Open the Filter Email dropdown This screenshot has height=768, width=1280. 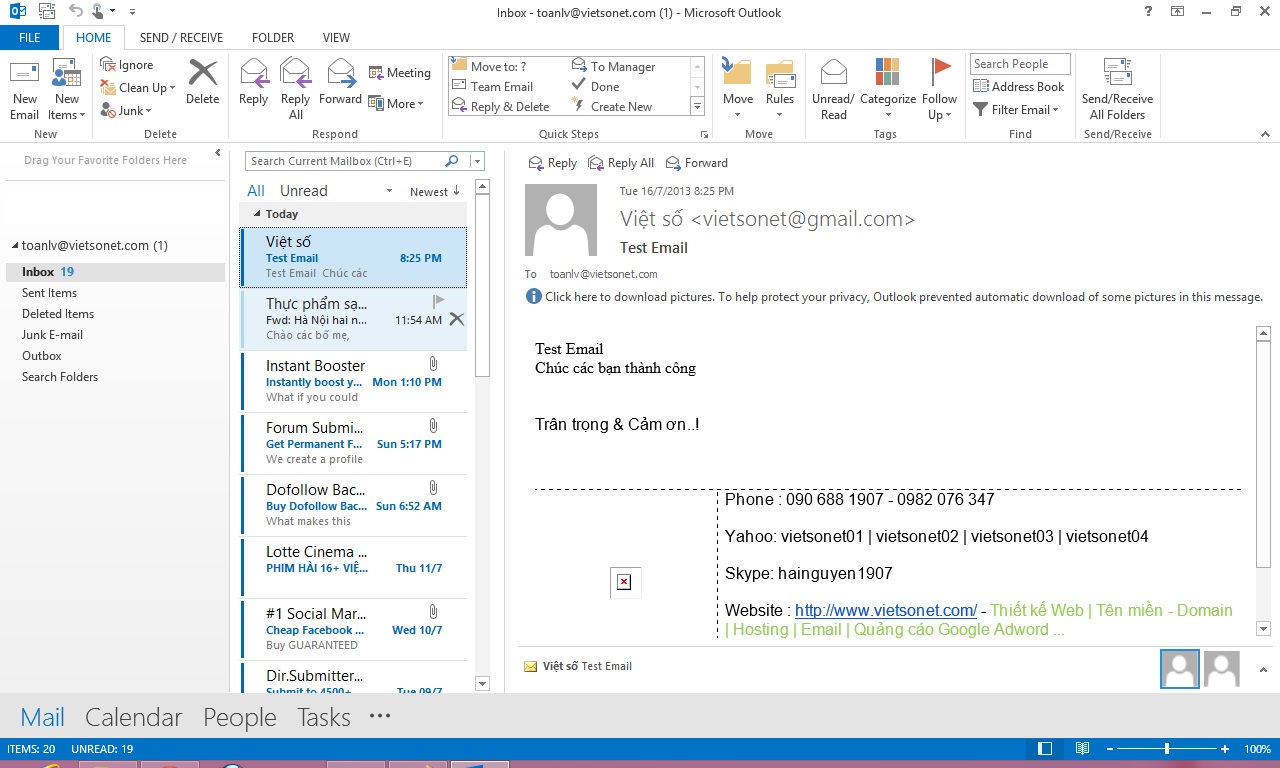point(1016,110)
